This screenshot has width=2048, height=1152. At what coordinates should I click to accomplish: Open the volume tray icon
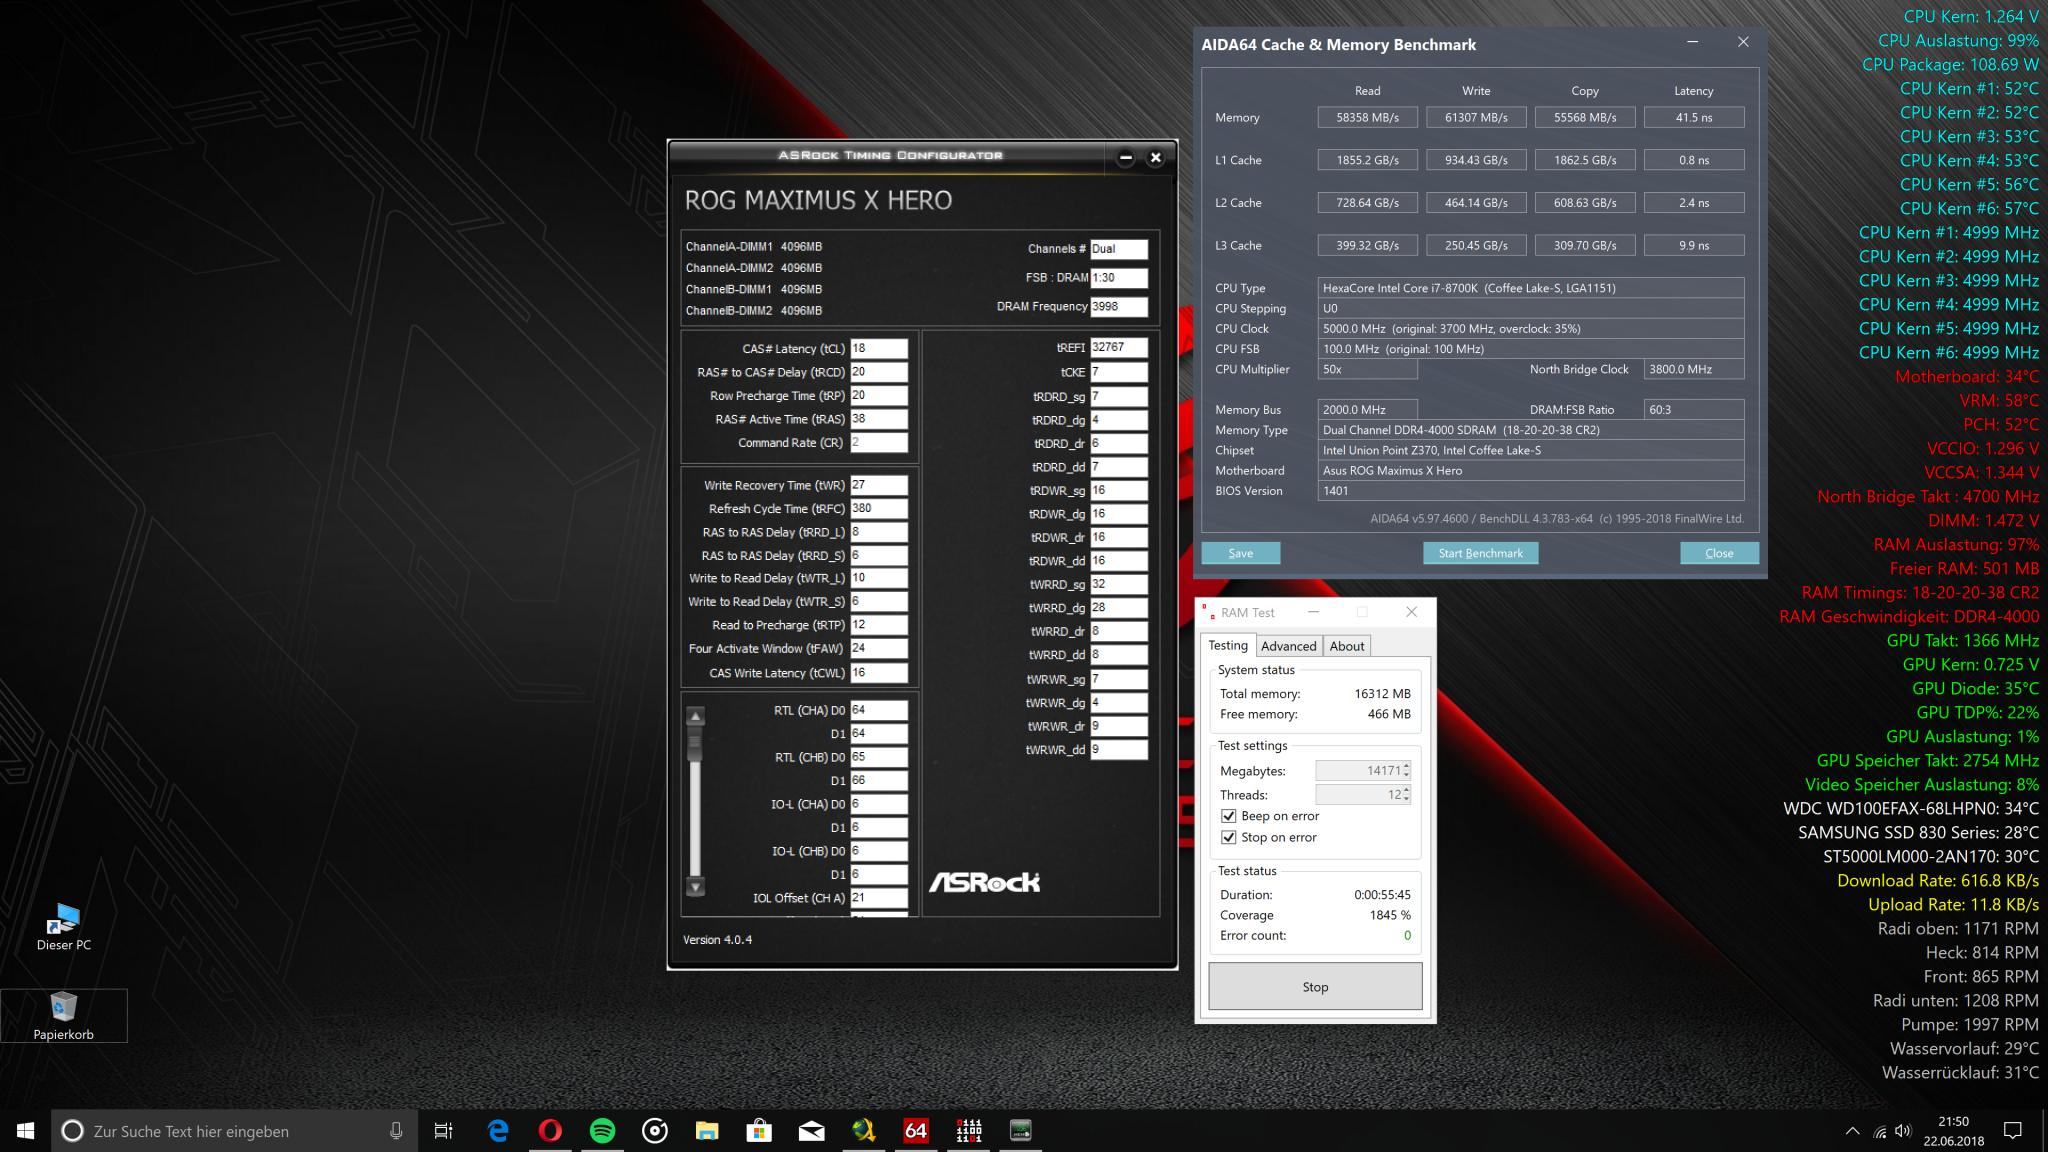click(1903, 1131)
